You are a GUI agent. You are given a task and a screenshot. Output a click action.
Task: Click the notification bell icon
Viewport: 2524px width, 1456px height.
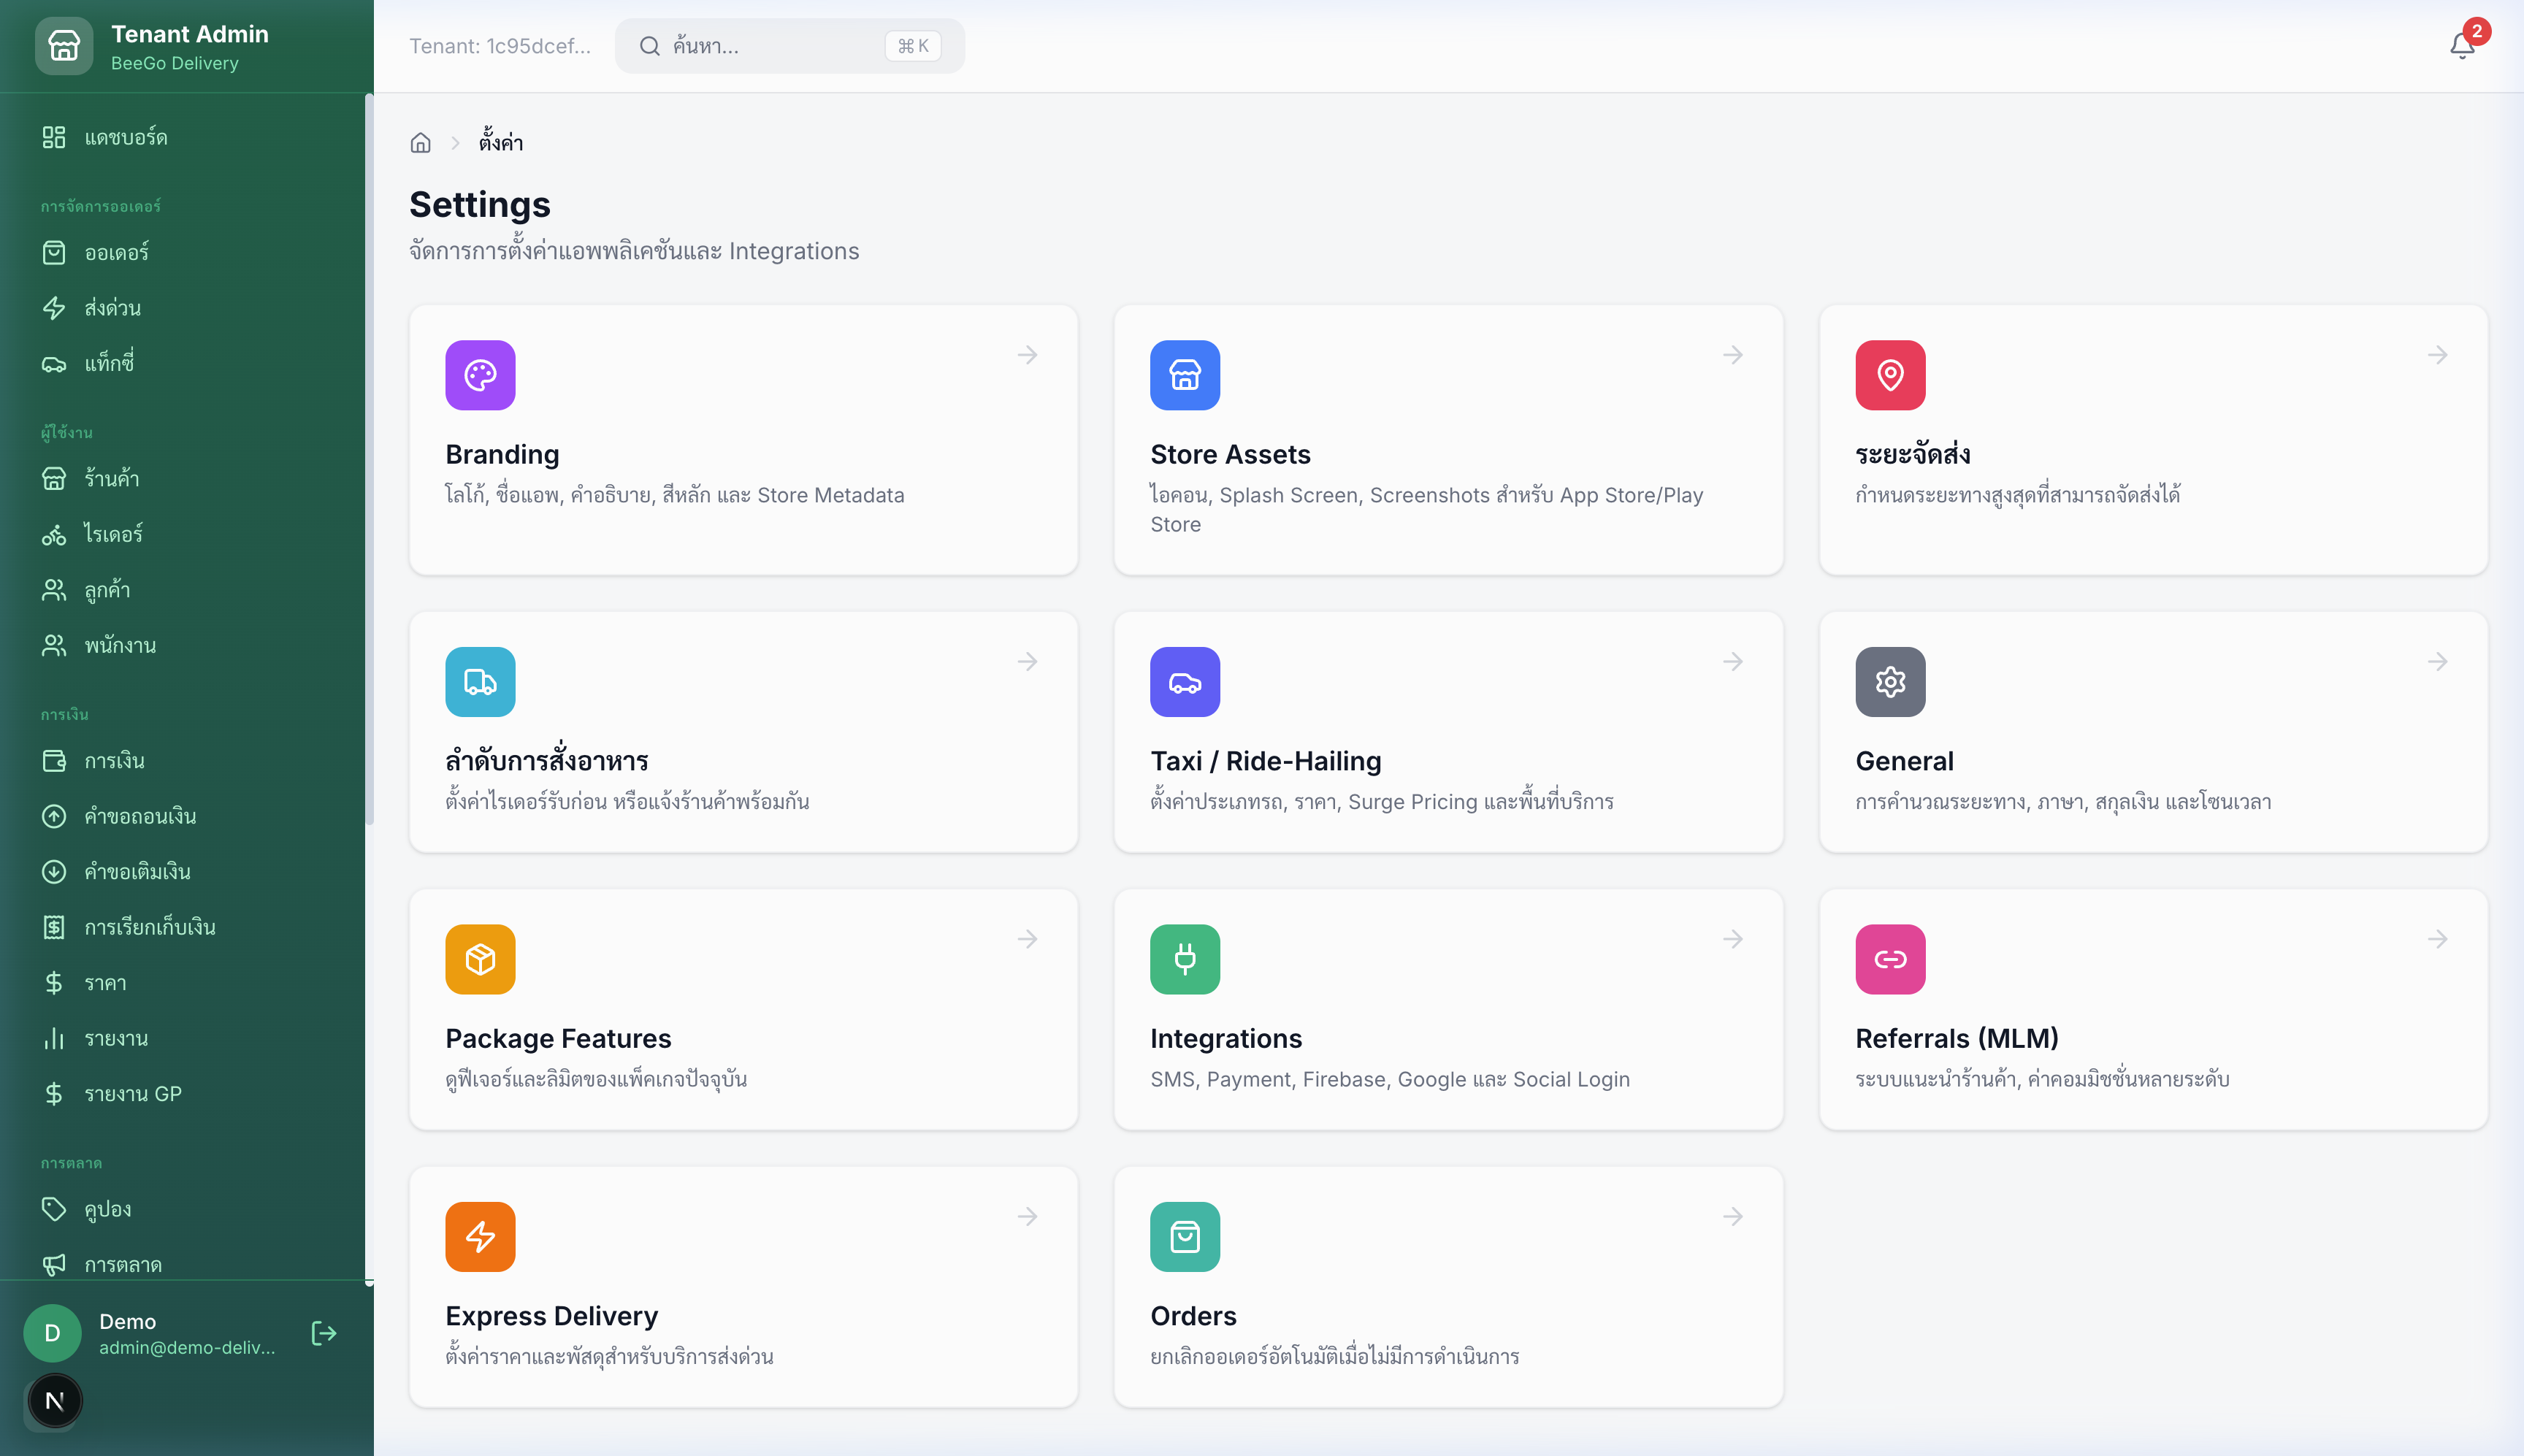pyautogui.click(x=2462, y=46)
